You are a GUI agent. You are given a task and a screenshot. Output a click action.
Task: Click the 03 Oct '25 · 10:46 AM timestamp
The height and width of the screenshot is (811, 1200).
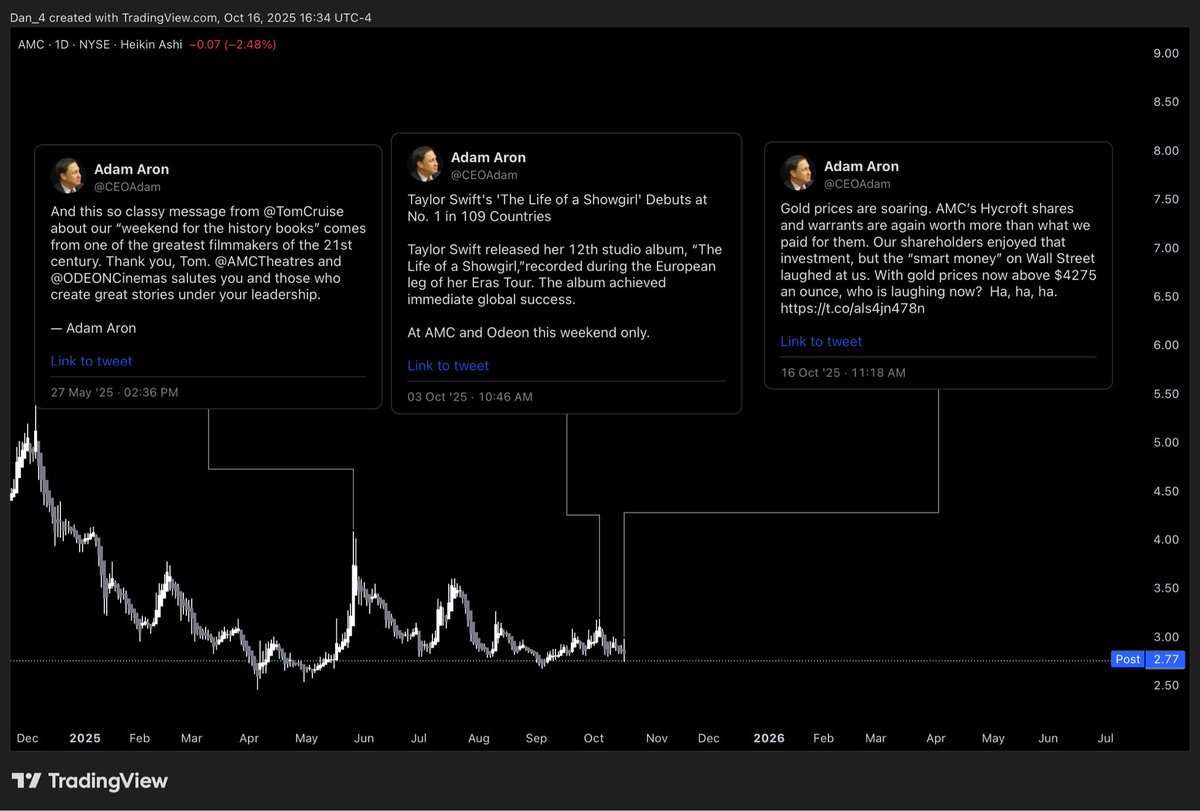click(x=470, y=397)
